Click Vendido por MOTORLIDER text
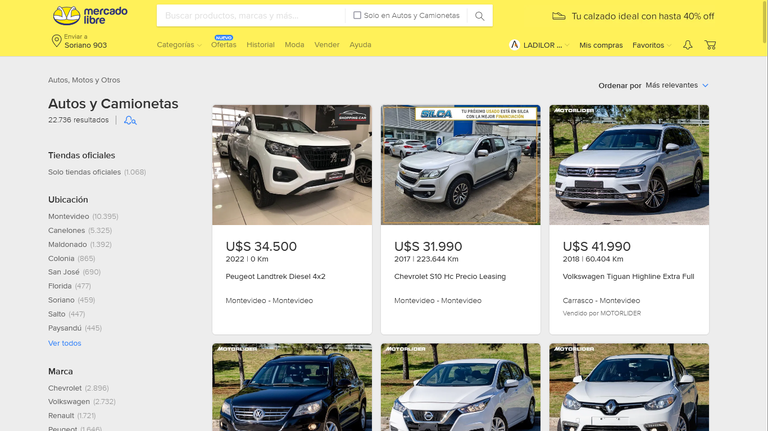Viewport: 768px width, 431px height. [x=601, y=313]
